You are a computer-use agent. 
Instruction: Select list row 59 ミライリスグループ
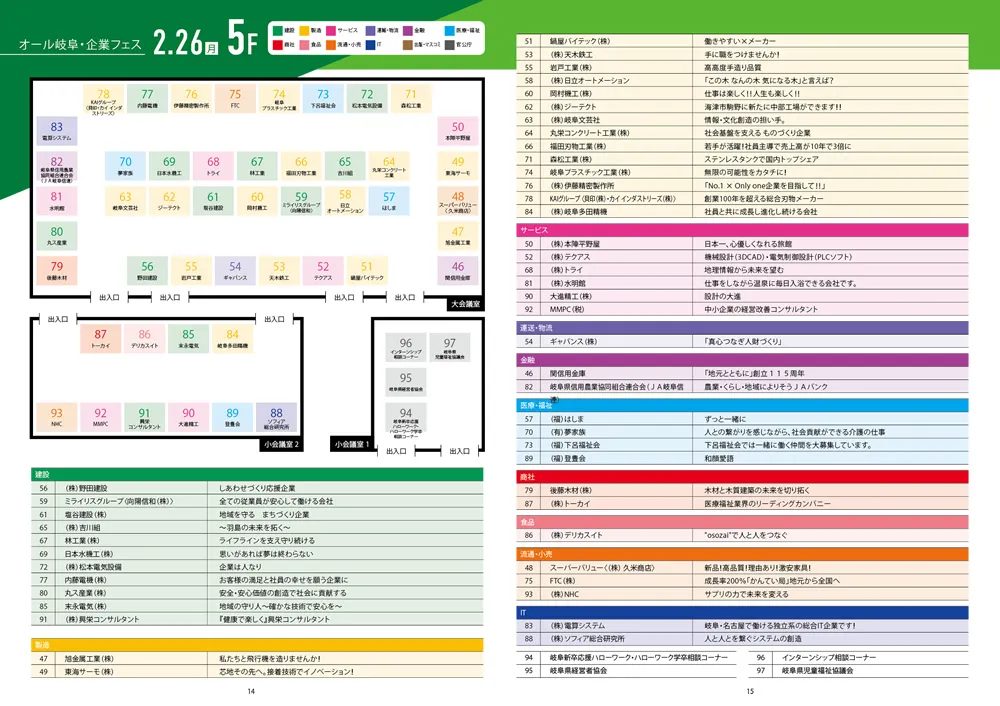[257, 501]
